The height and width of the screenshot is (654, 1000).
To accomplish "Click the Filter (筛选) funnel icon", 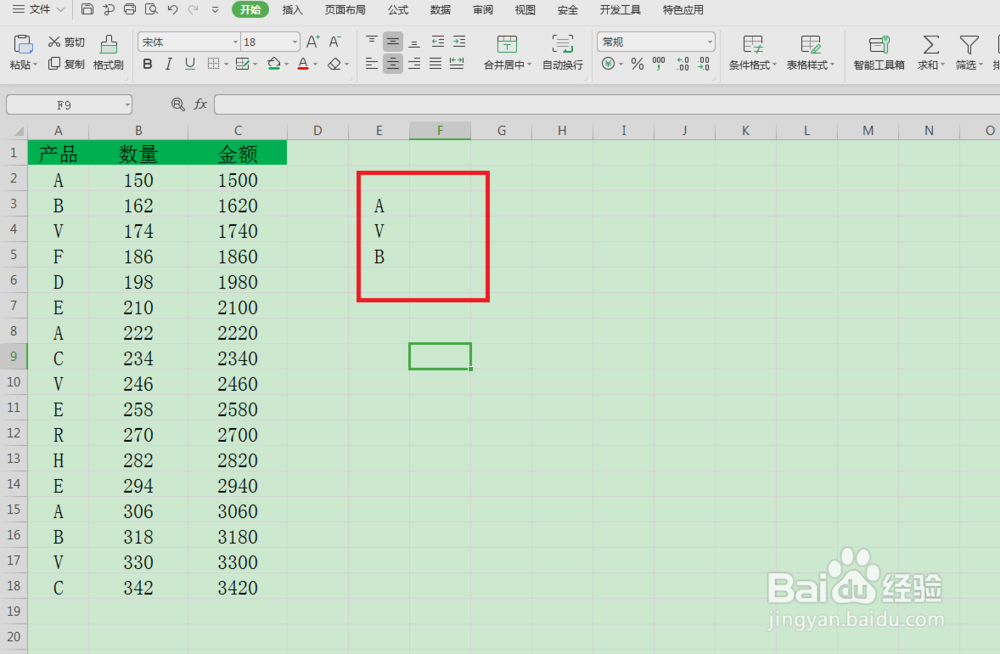I will click(969, 45).
